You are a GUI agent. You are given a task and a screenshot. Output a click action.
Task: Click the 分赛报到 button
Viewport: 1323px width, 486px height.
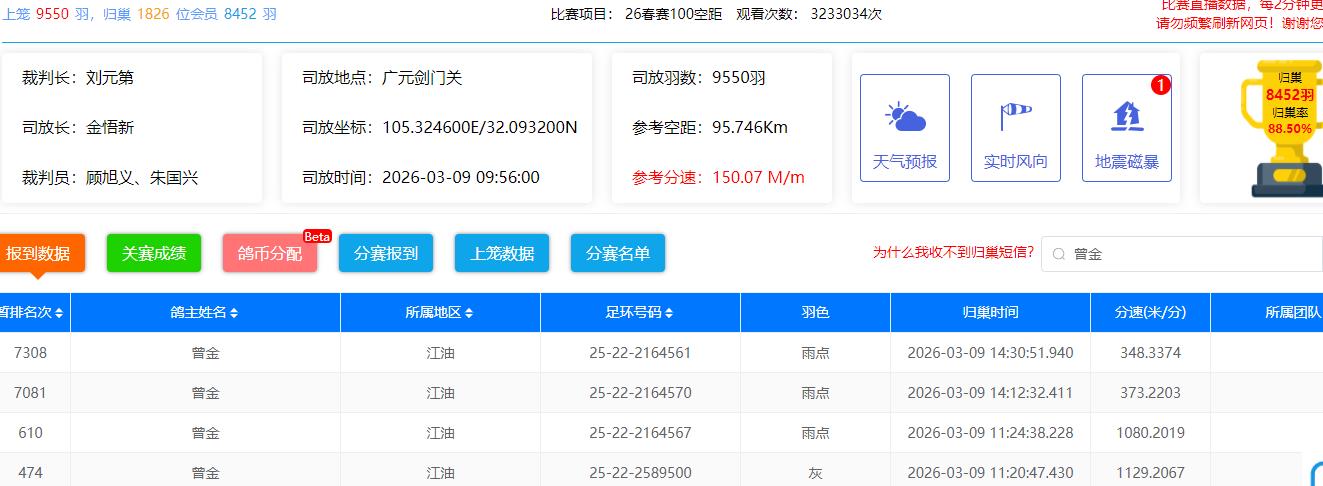tap(386, 254)
